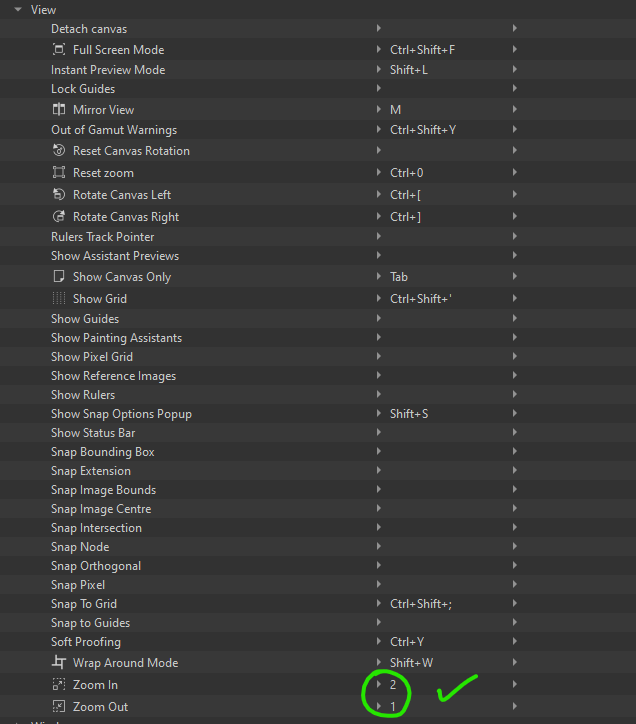This screenshot has width=636, height=724.
Task: Click the Ctrl+Shift+' shortcut for Show Grid
Action: tap(421, 299)
